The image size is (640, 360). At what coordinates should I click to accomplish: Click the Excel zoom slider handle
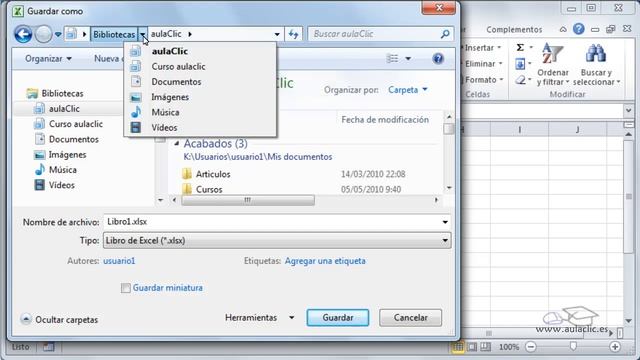[573, 347]
